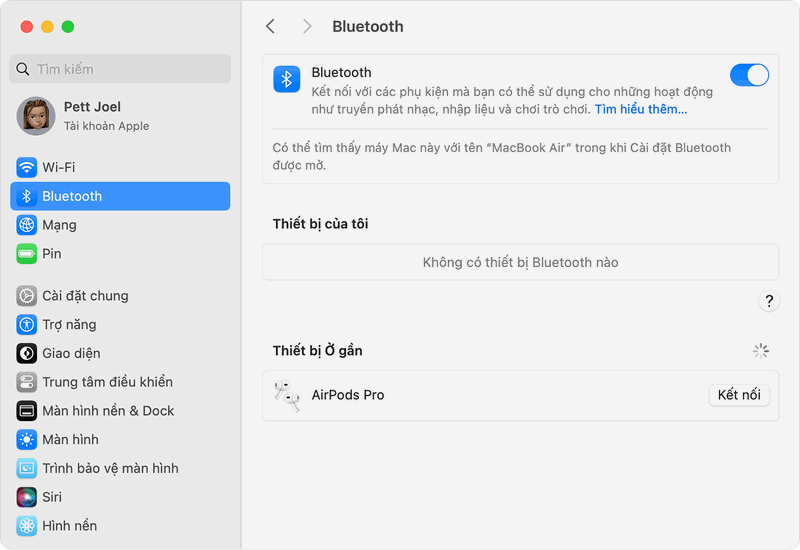Click the green zoom window button
Image resolution: width=800 pixels, height=550 pixels.
68,27
